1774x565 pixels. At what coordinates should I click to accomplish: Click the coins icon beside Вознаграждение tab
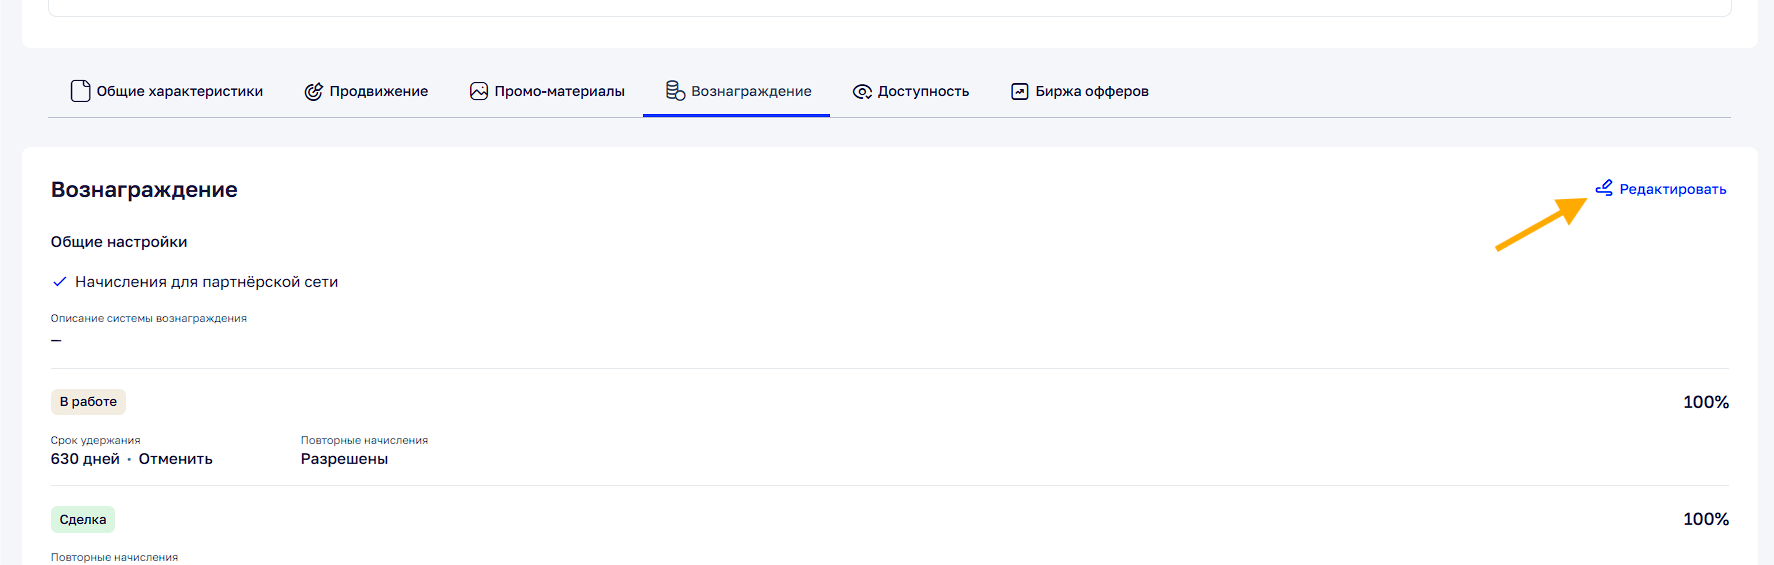click(675, 91)
